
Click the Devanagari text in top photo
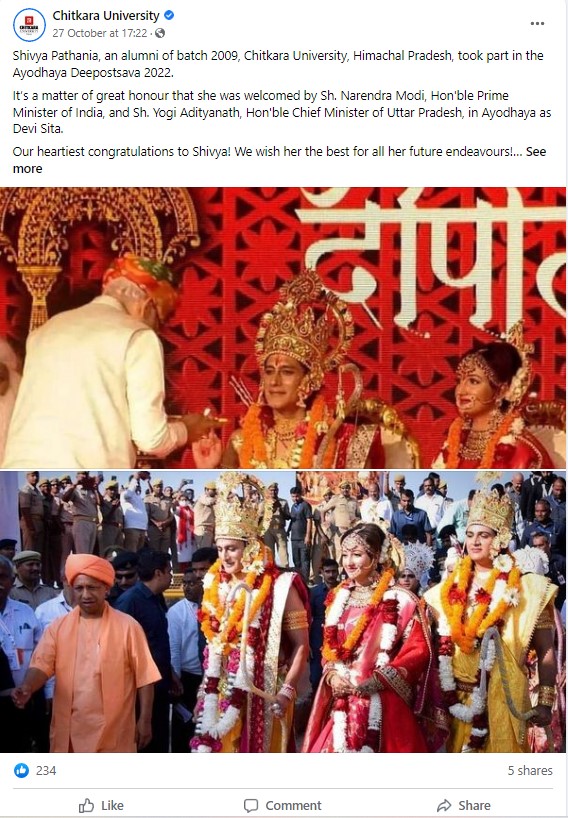point(431,258)
